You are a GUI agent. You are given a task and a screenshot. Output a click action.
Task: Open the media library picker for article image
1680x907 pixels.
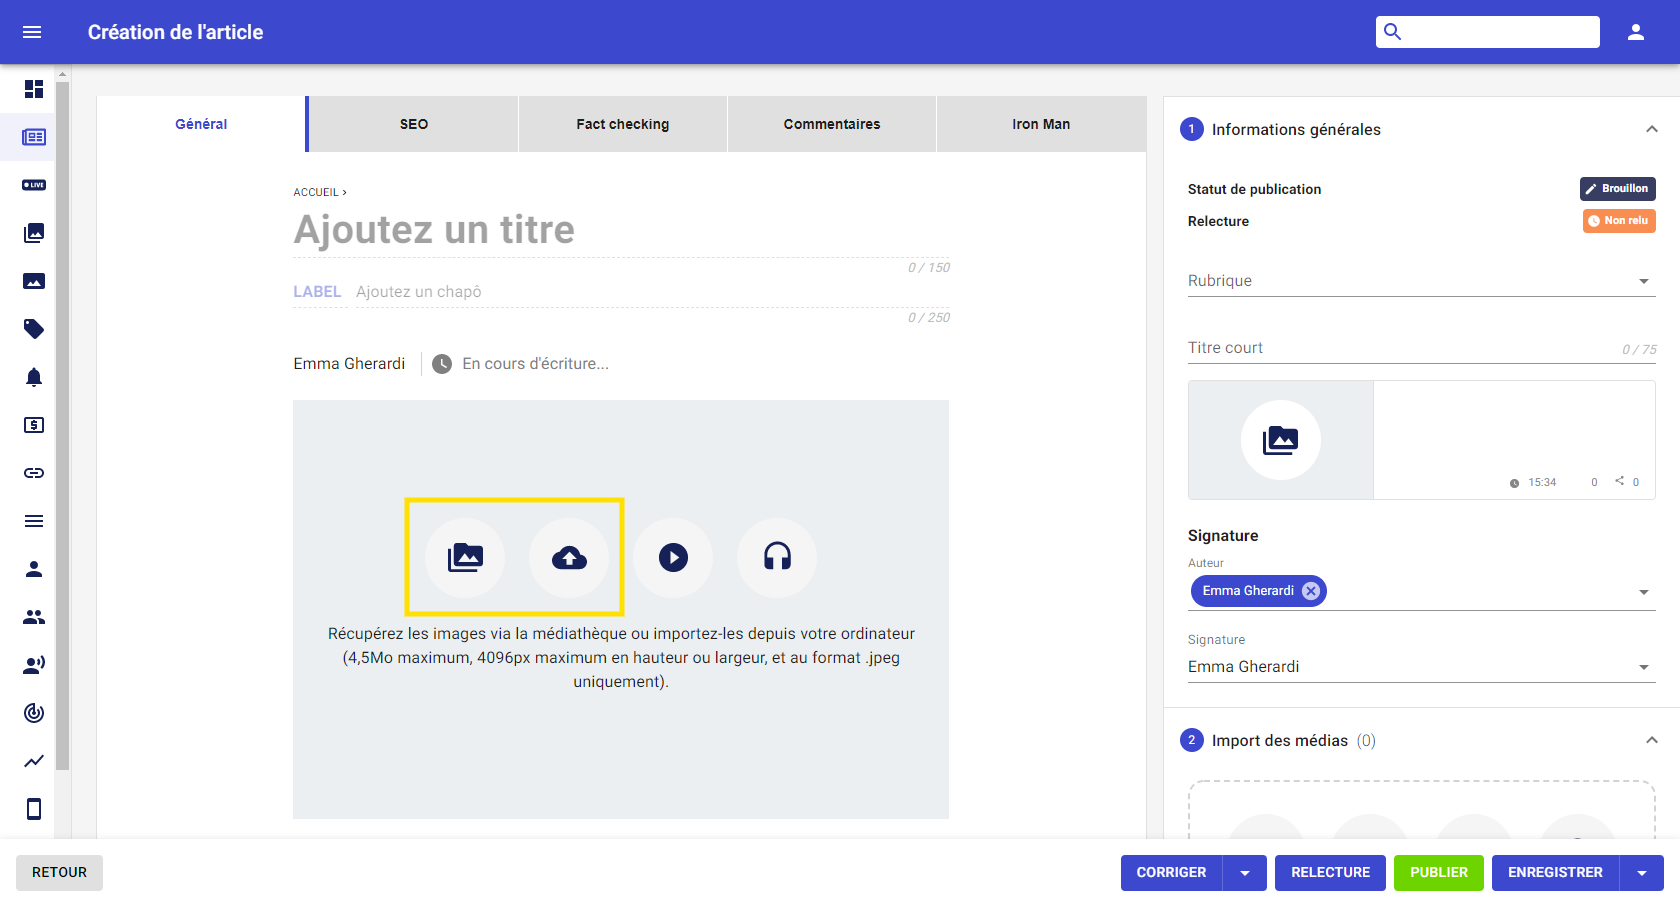[463, 558]
